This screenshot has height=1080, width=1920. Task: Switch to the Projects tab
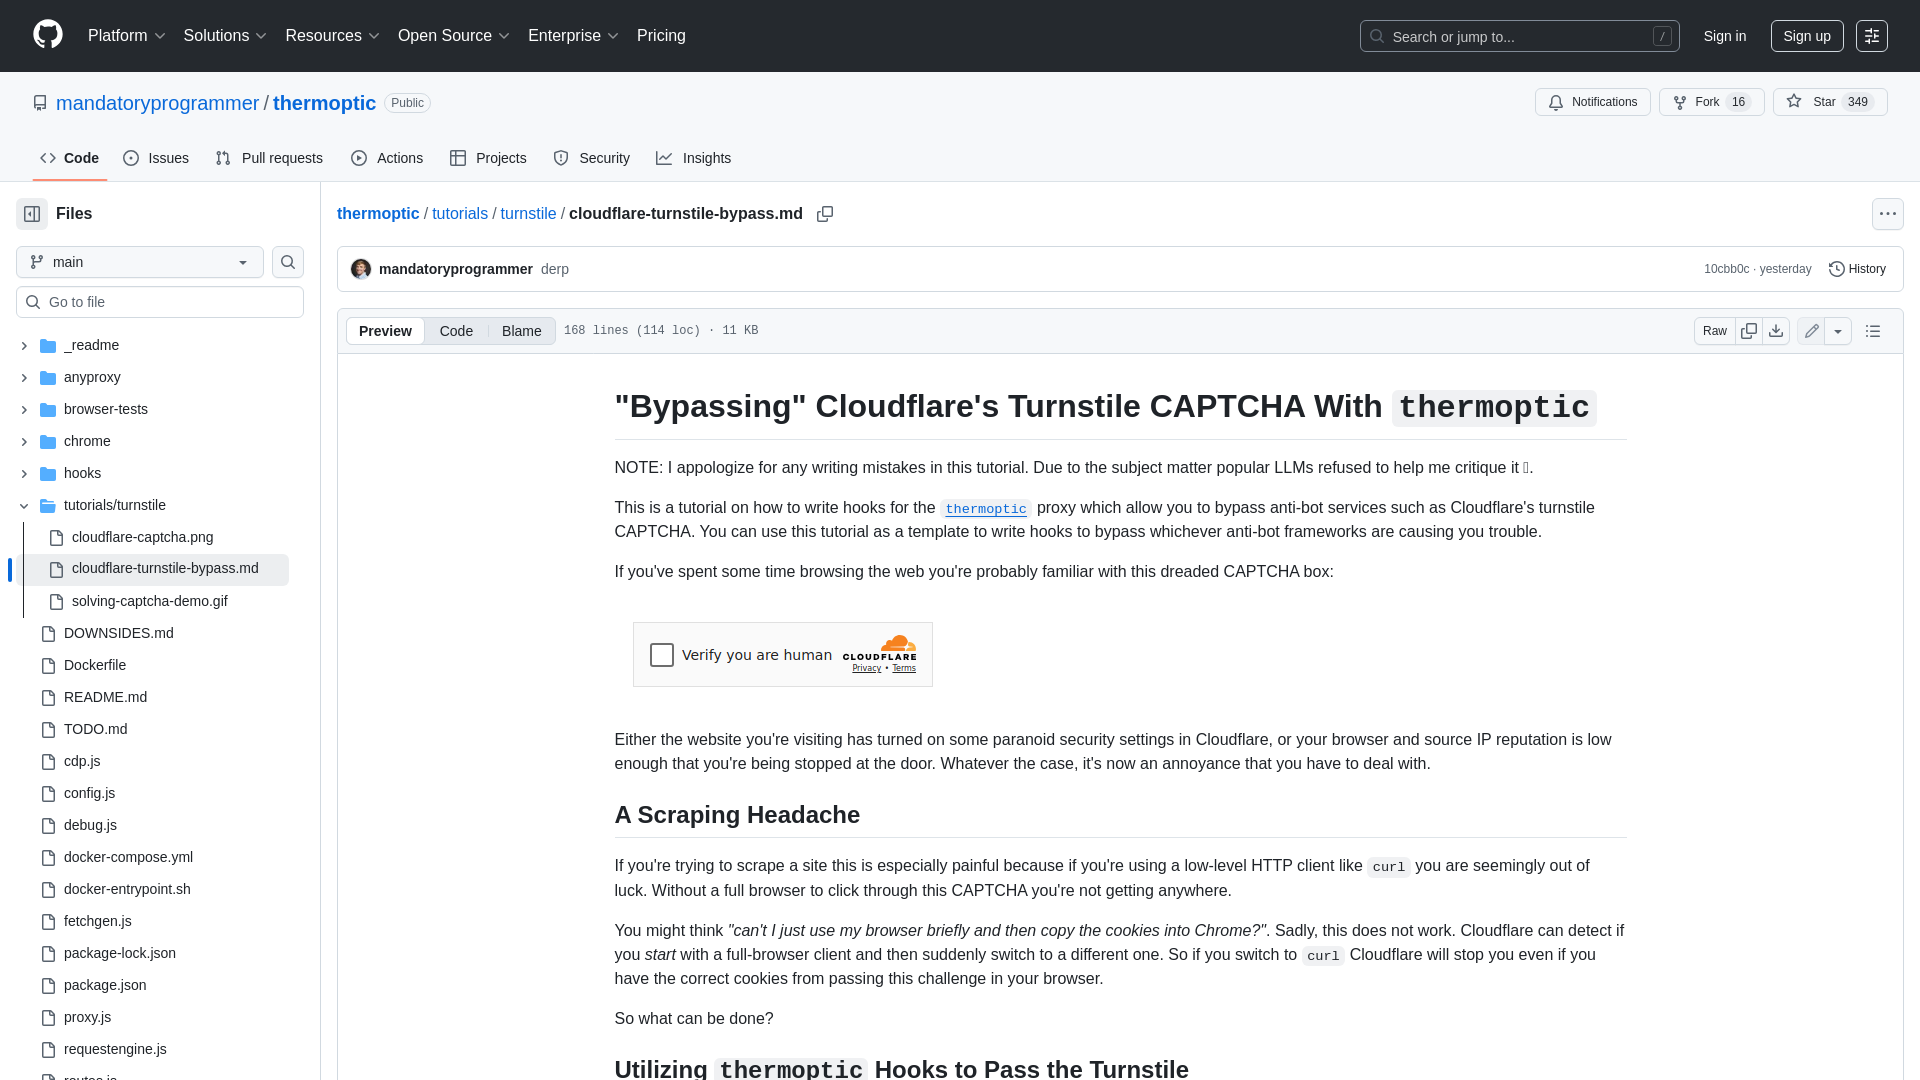pyautogui.click(x=488, y=158)
